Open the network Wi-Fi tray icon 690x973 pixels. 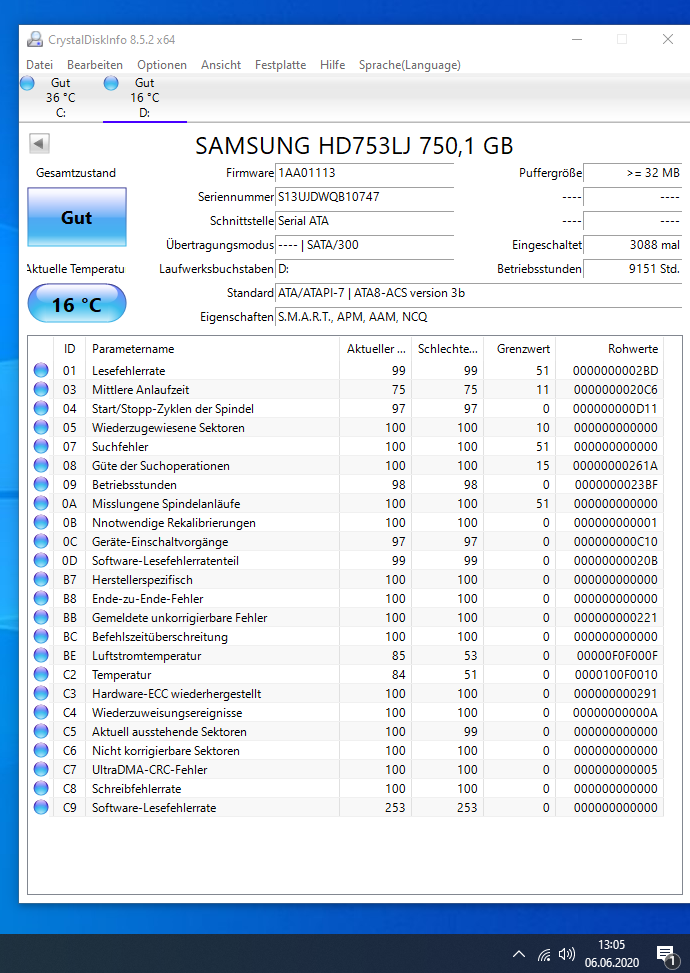tap(544, 954)
